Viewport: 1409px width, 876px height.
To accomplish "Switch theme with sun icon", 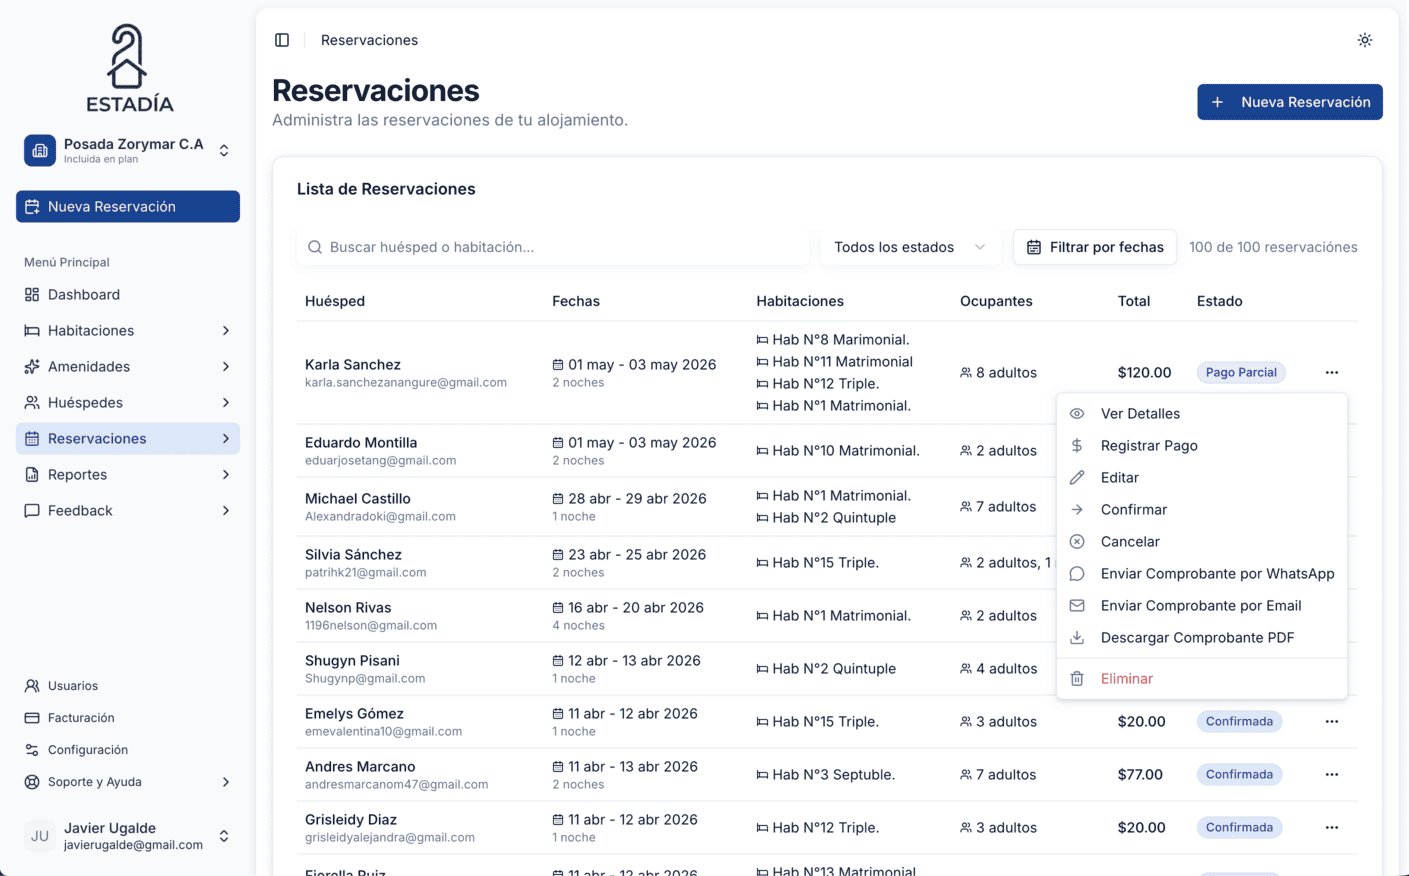I will point(1365,40).
